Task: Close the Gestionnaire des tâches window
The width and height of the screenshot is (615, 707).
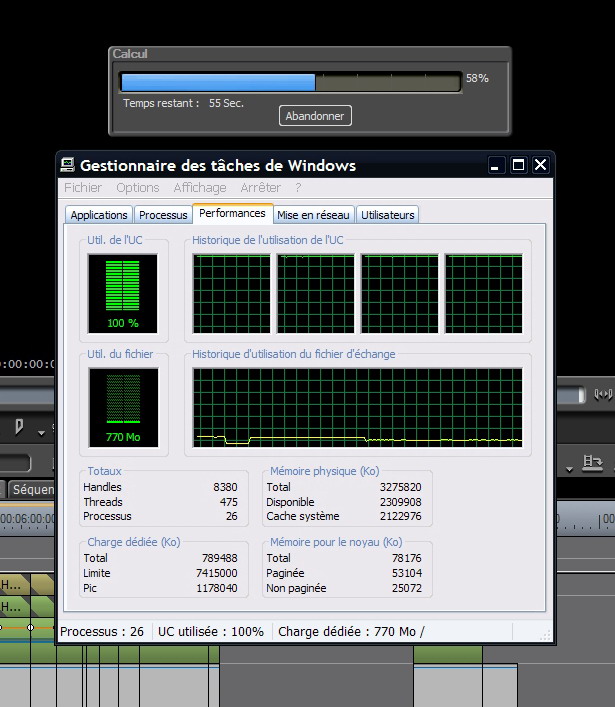Action: [x=541, y=165]
